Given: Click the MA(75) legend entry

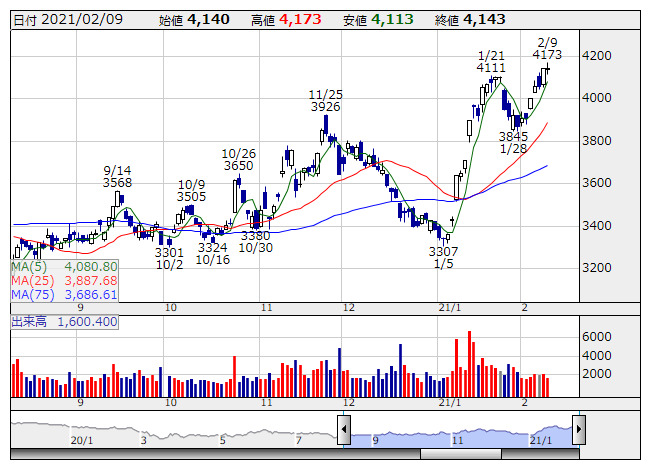Looking at the screenshot, I should pos(65,295).
